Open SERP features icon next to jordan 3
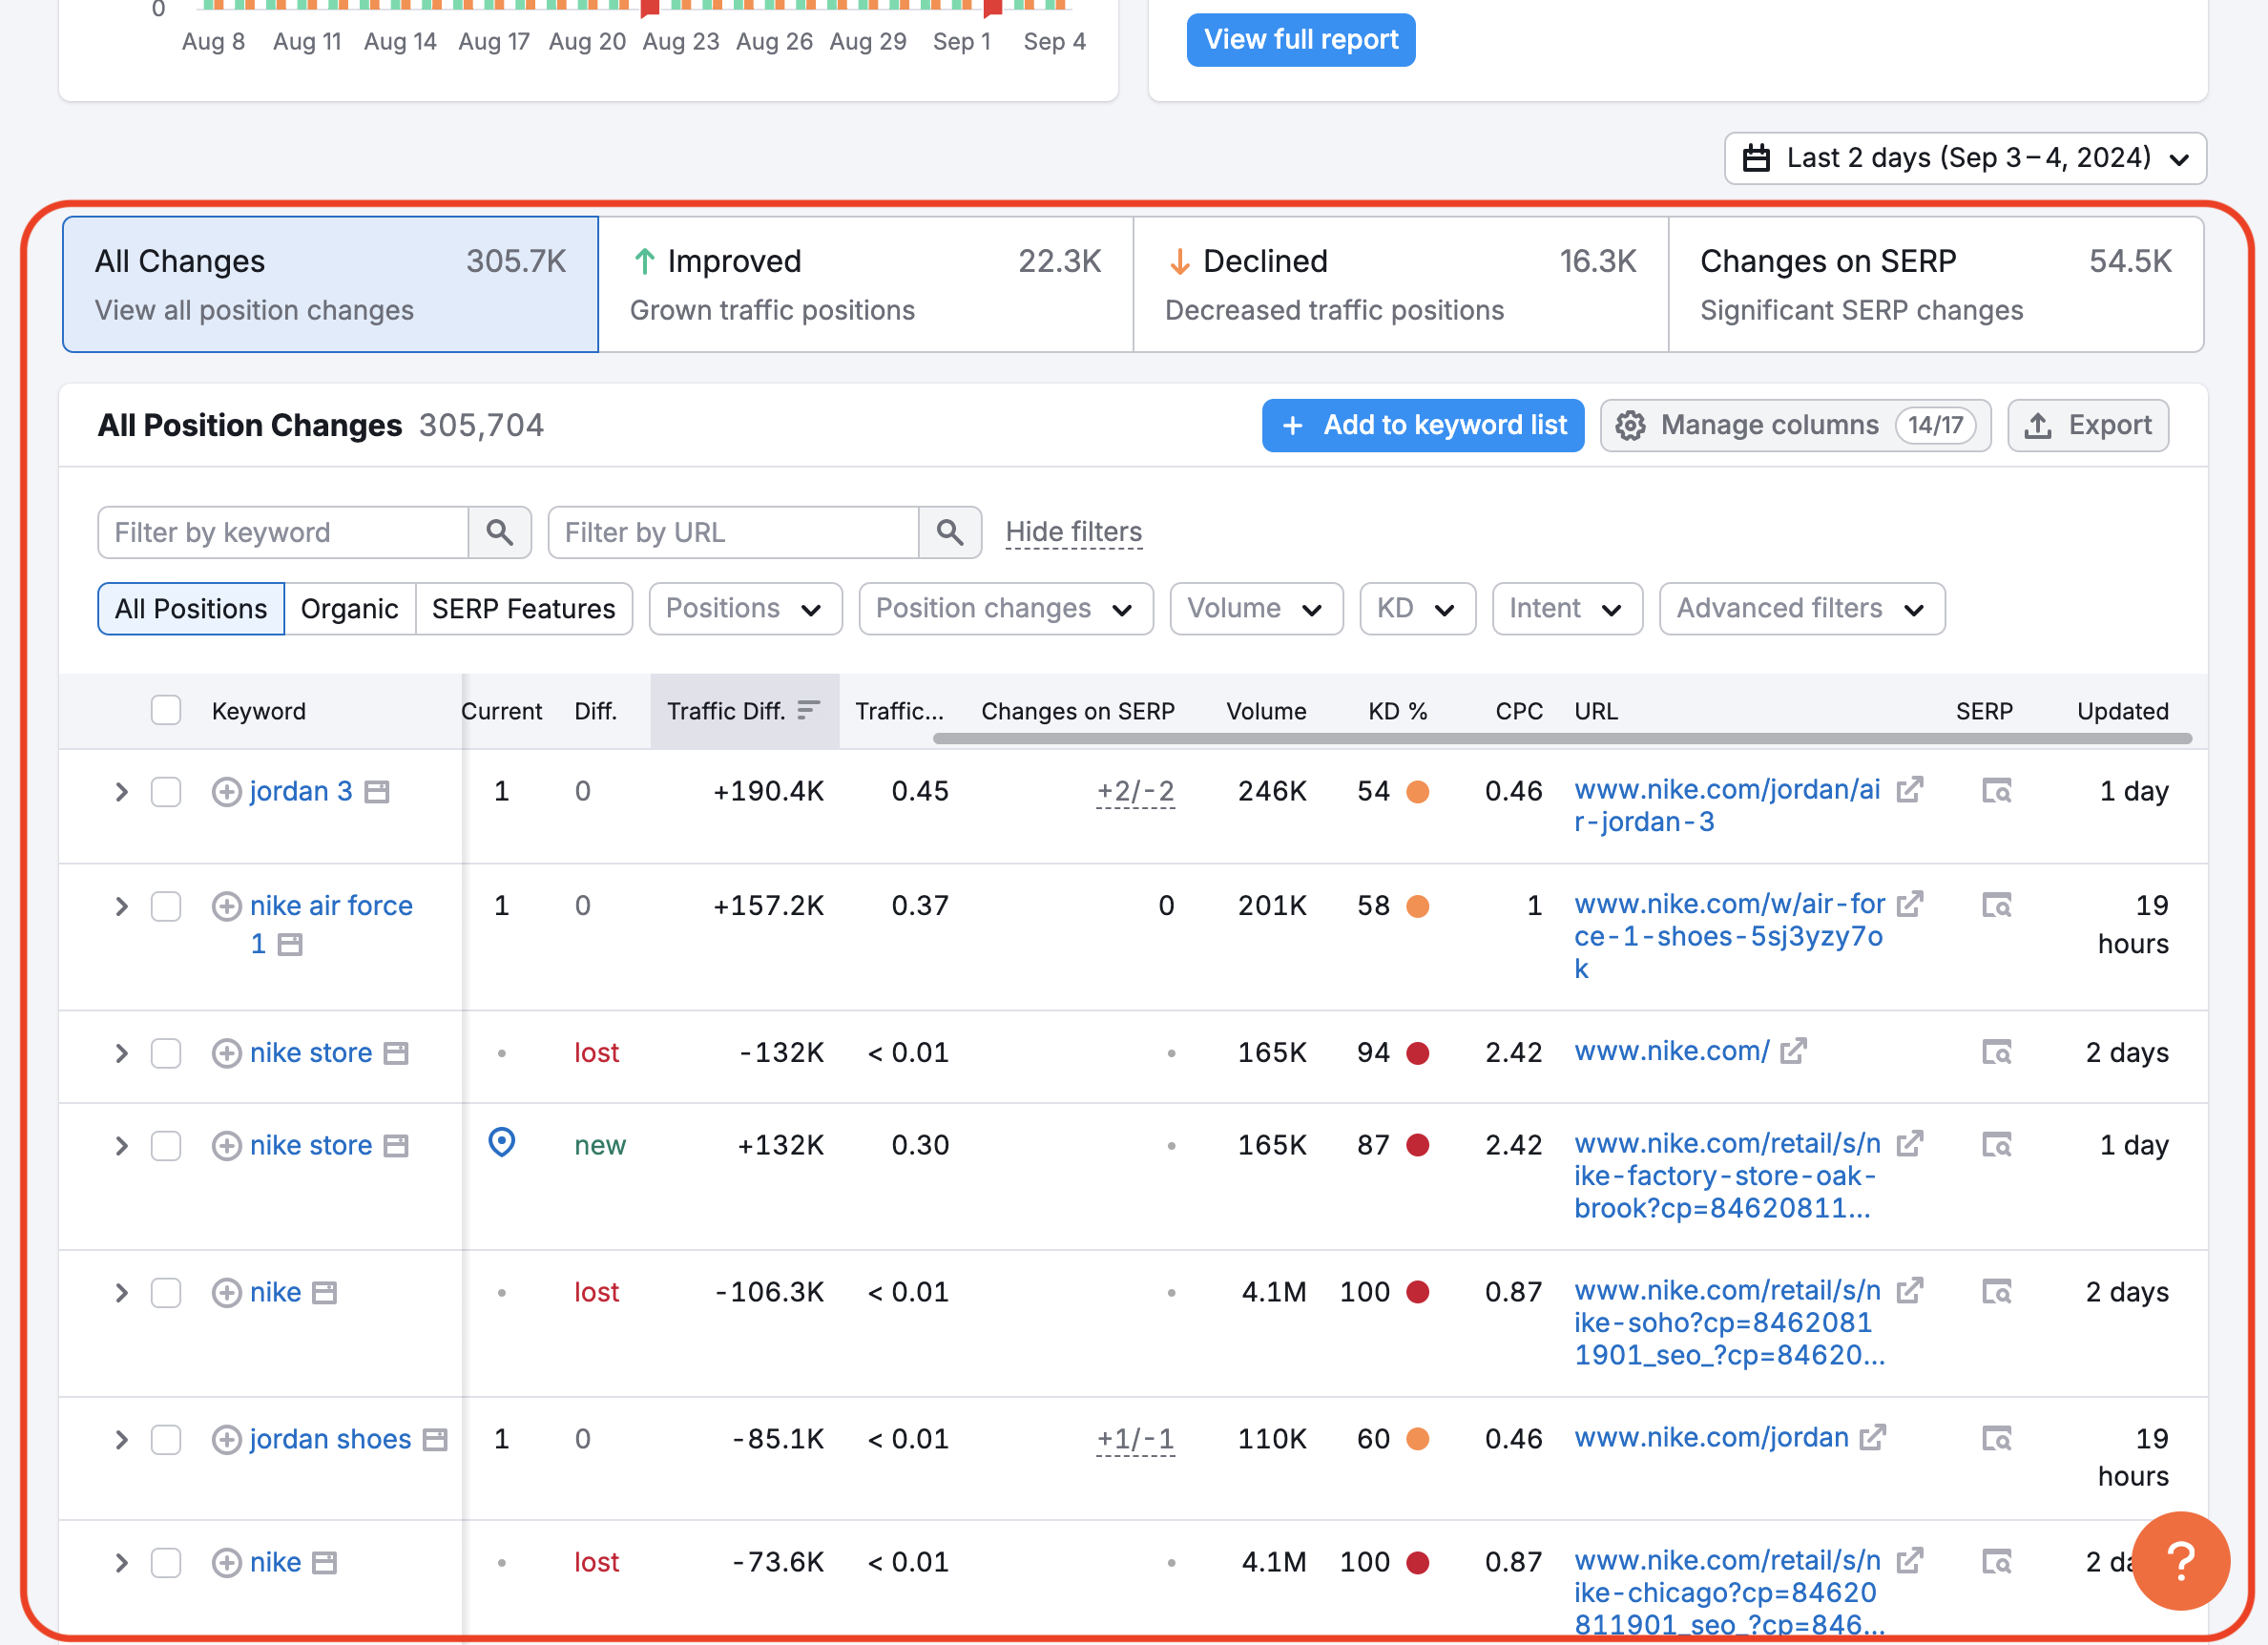This screenshot has height=1645, width=2268. pyautogui.click(x=377, y=792)
